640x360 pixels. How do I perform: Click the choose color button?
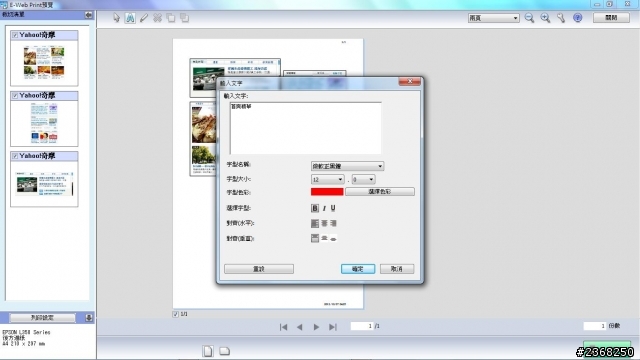(380, 192)
